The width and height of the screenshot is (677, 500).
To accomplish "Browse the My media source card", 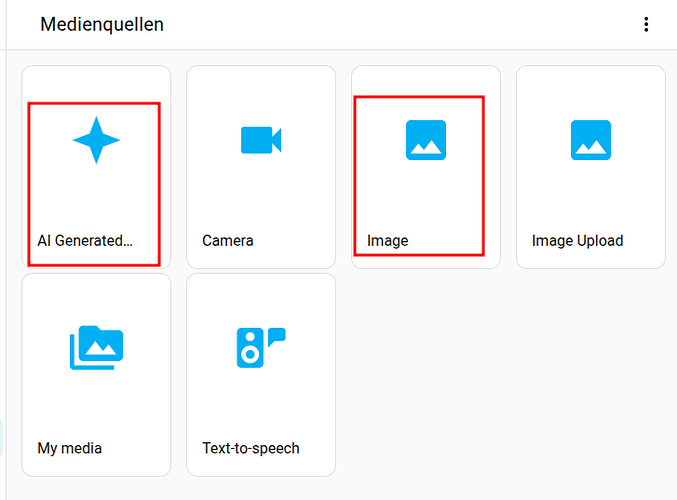I will [x=96, y=395].
